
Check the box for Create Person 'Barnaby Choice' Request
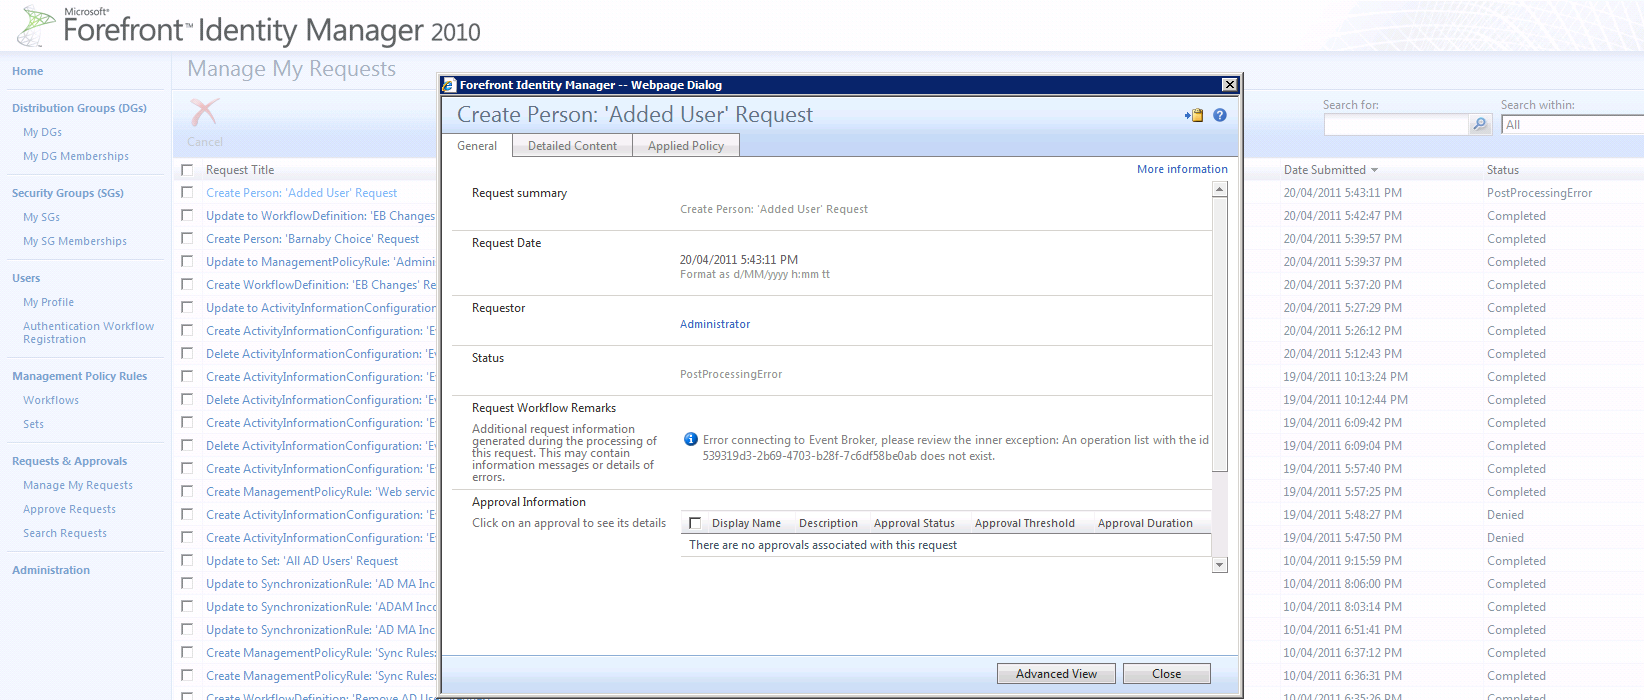pyautogui.click(x=187, y=239)
